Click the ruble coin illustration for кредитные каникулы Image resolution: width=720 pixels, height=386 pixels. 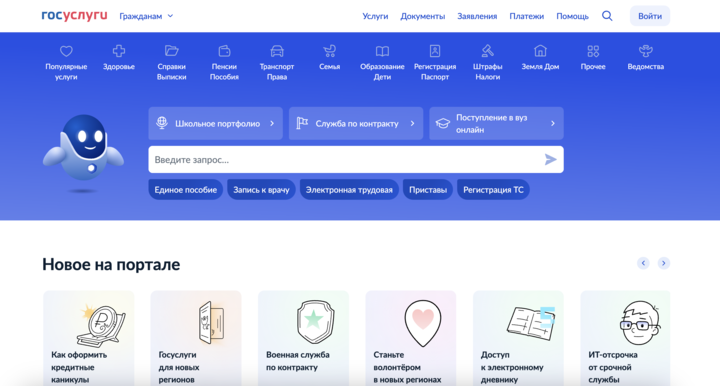click(102, 325)
